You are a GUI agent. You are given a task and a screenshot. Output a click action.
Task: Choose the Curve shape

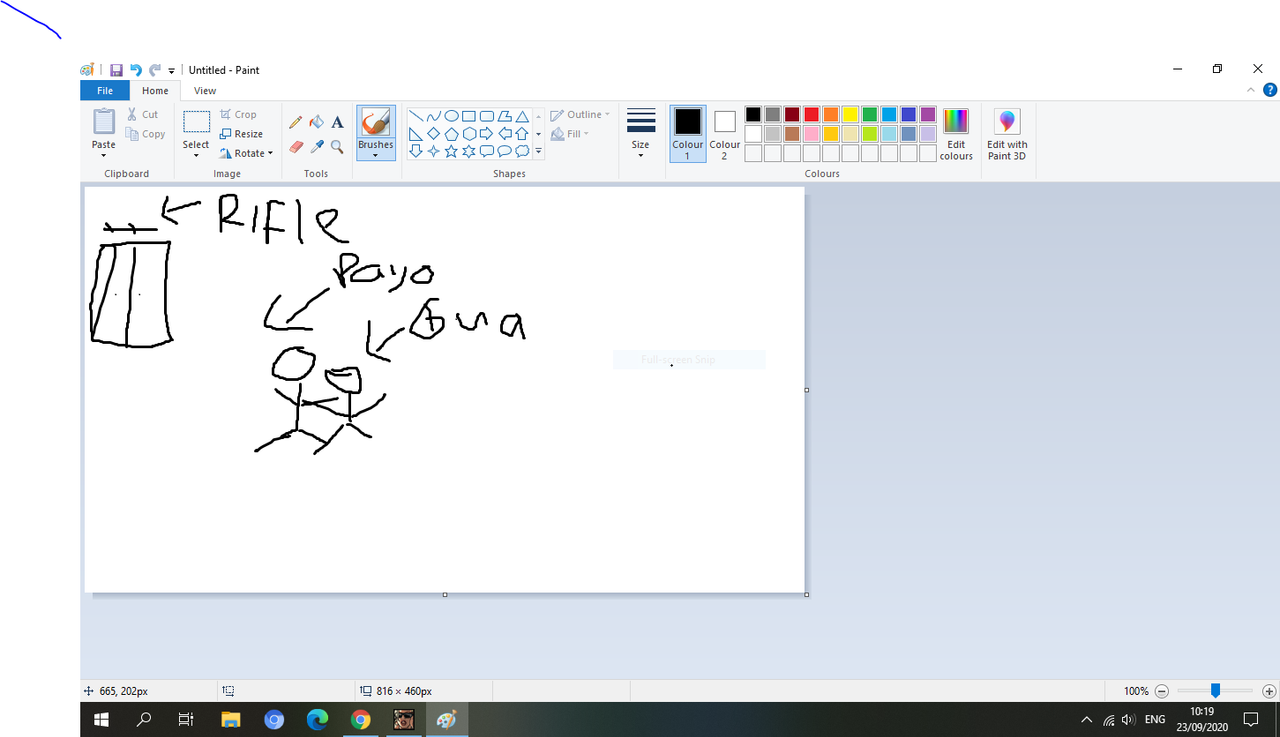(433, 116)
